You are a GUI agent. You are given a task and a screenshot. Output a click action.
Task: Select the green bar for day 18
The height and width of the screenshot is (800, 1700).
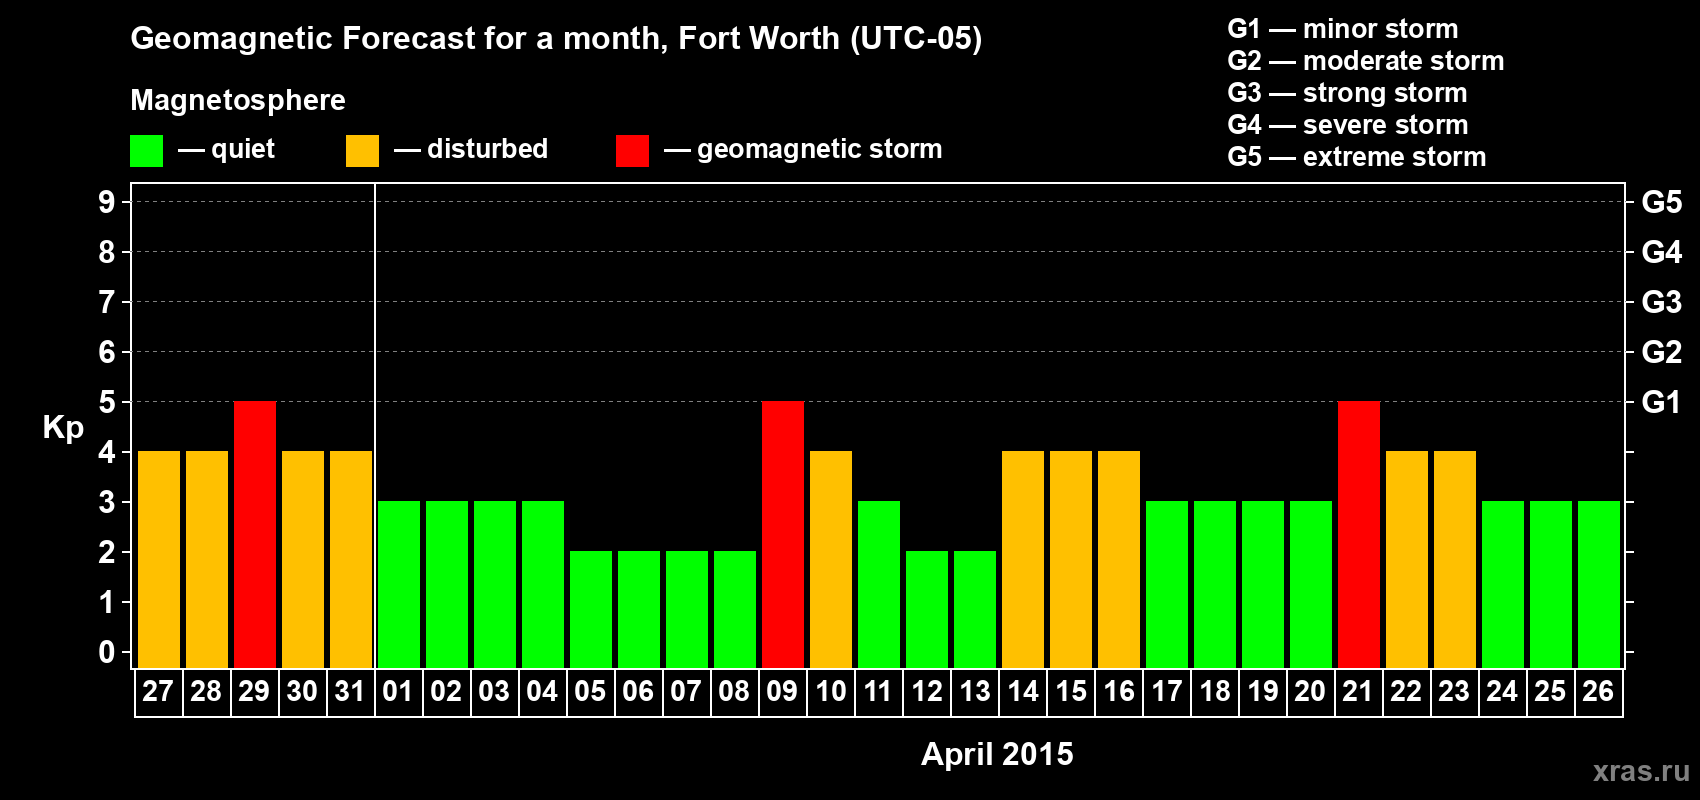point(1215,585)
